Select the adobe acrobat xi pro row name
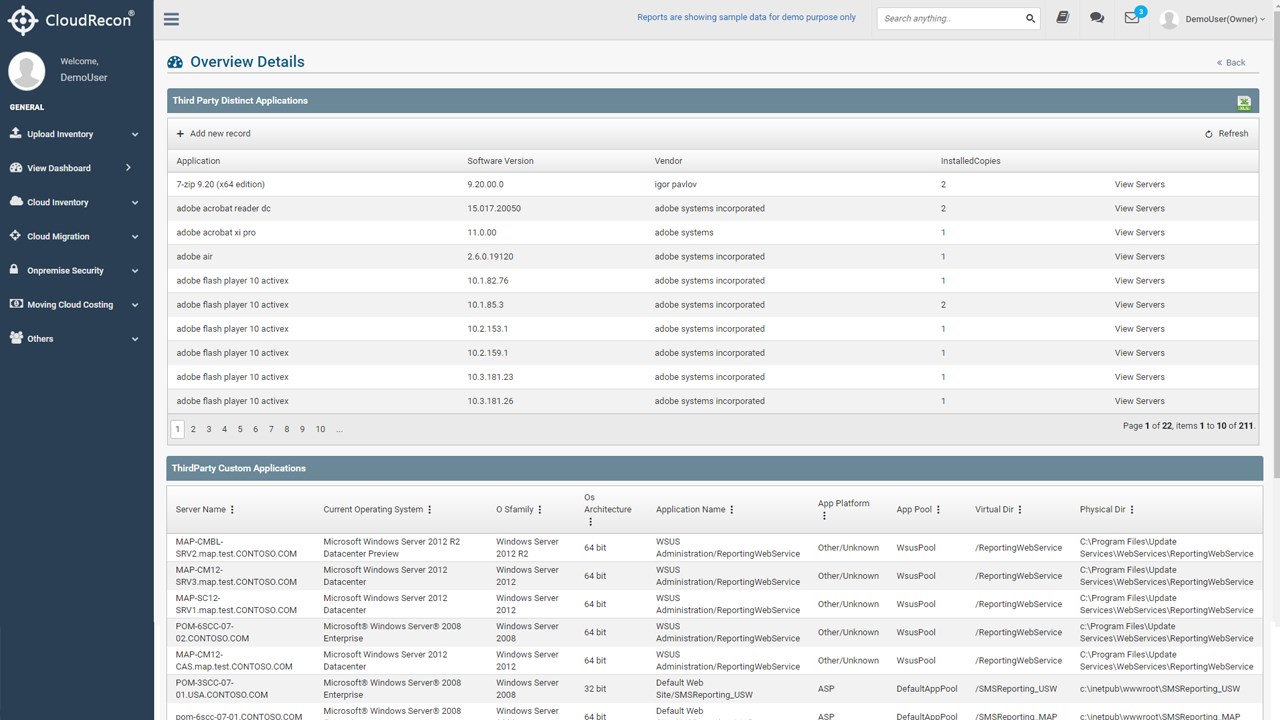 click(216, 233)
